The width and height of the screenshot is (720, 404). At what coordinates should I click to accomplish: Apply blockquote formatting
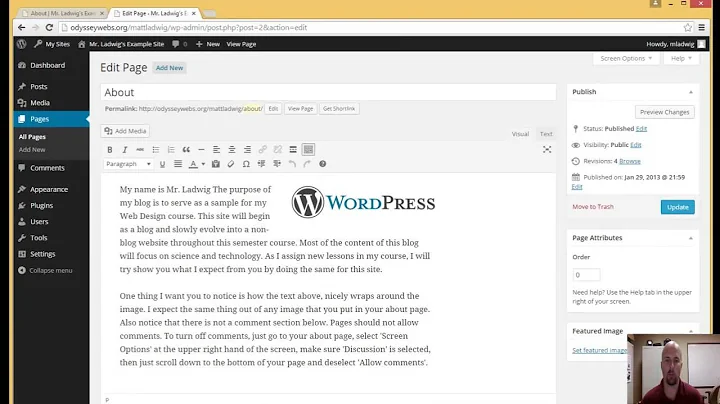[x=186, y=150]
